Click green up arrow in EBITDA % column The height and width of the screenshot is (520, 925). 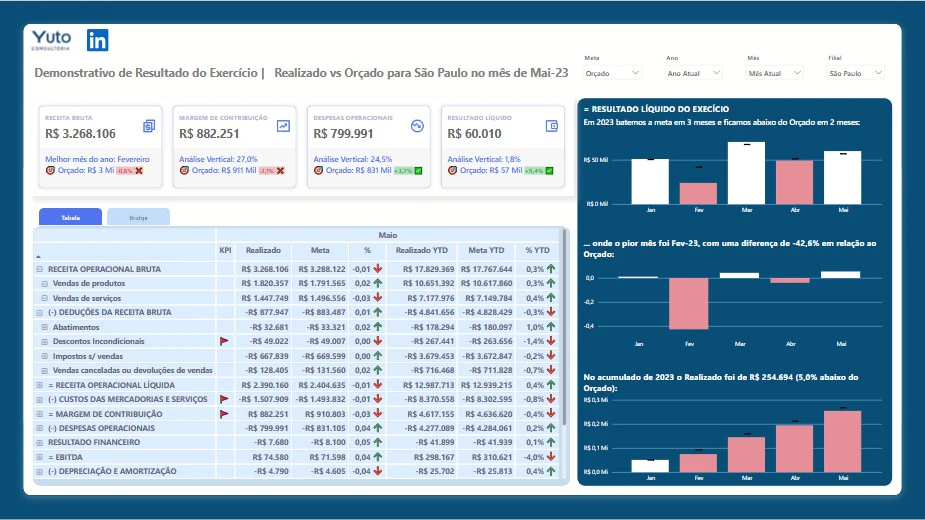pyautogui.click(x=378, y=457)
